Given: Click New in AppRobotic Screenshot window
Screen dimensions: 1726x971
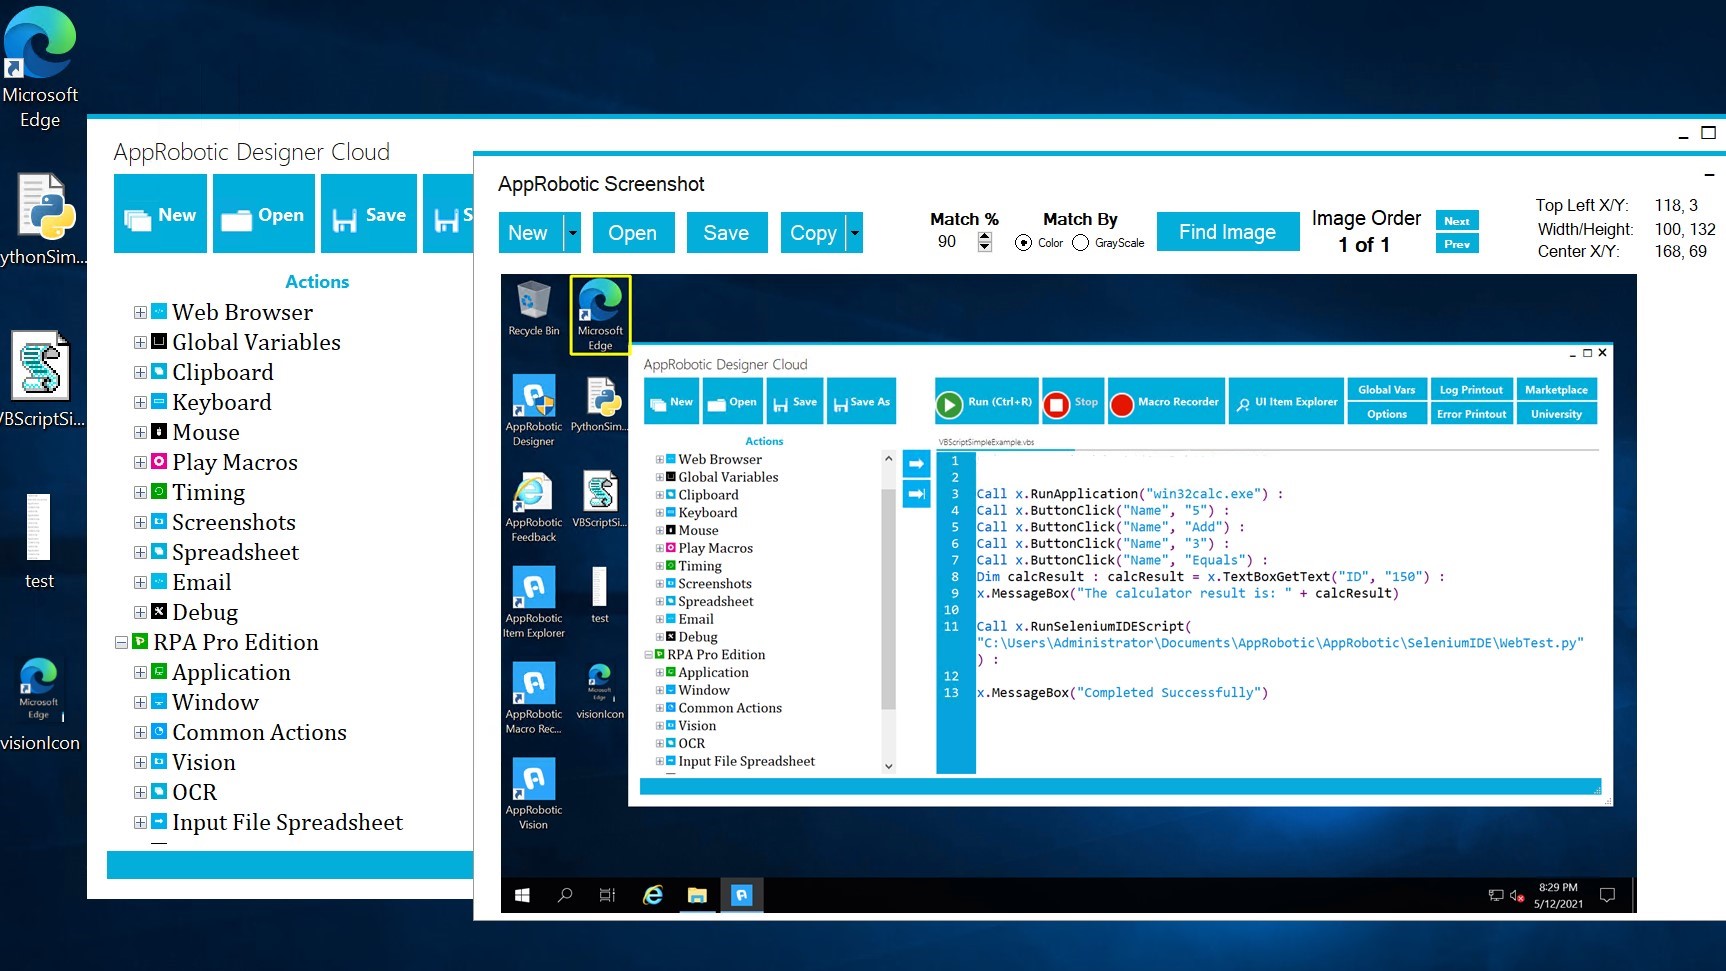Looking at the screenshot, I should (x=531, y=233).
